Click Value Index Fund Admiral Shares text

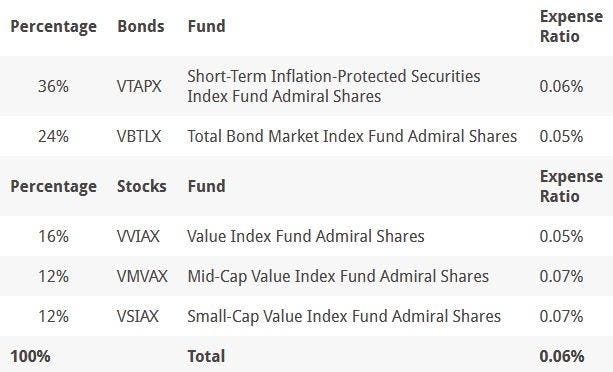tap(306, 236)
